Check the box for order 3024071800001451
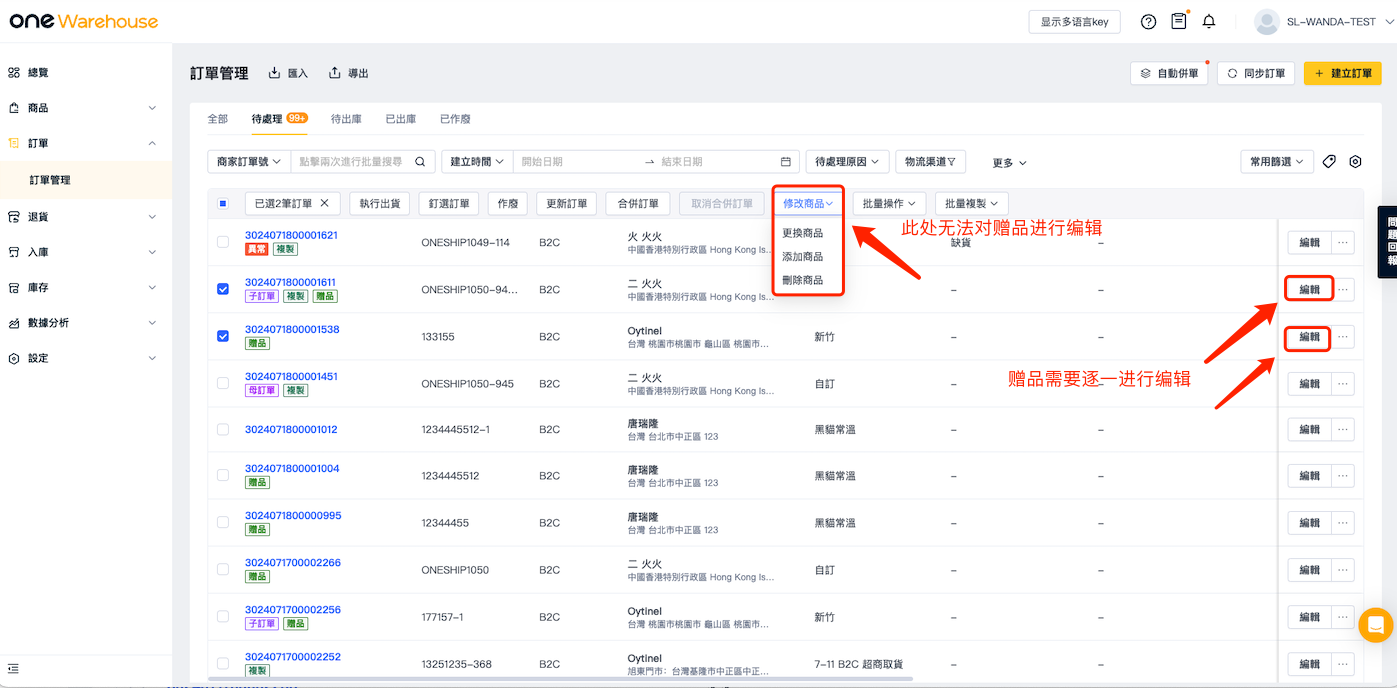Image resolution: width=1397 pixels, height=688 pixels. click(223, 383)
